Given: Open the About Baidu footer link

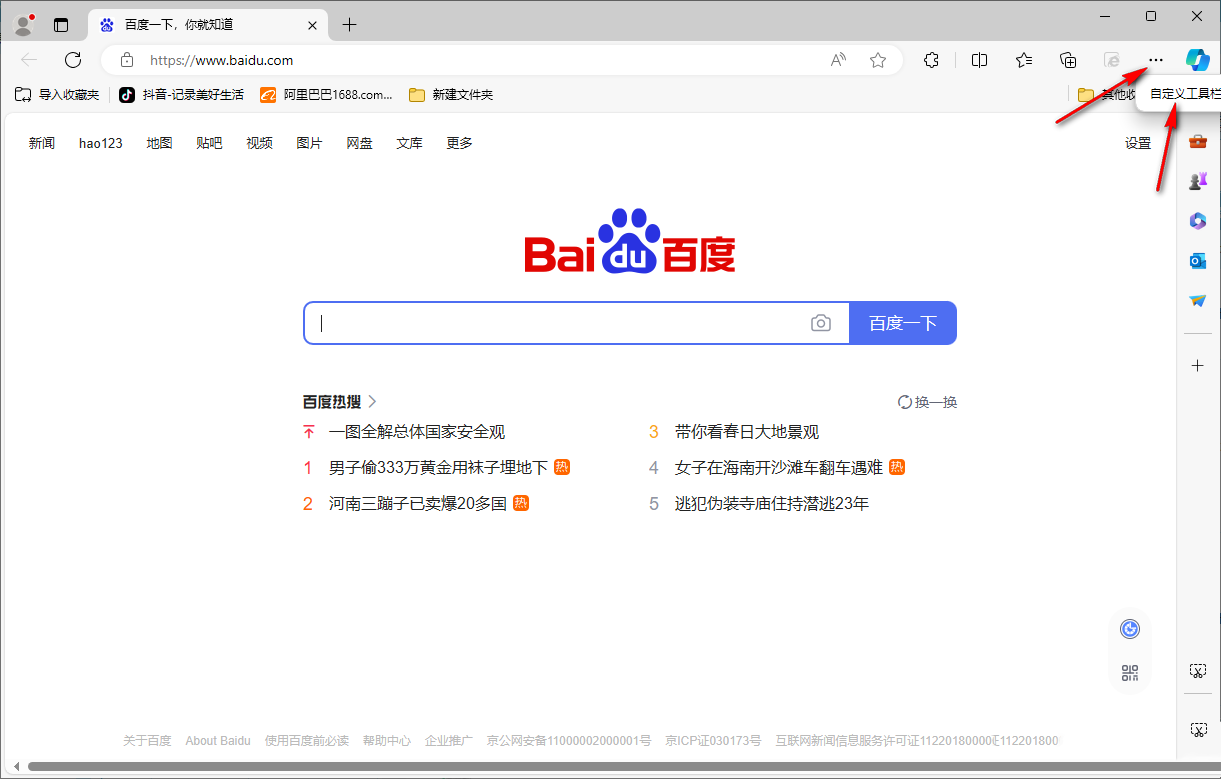Looking at the screenshot, I should click(x=218, y=741).
